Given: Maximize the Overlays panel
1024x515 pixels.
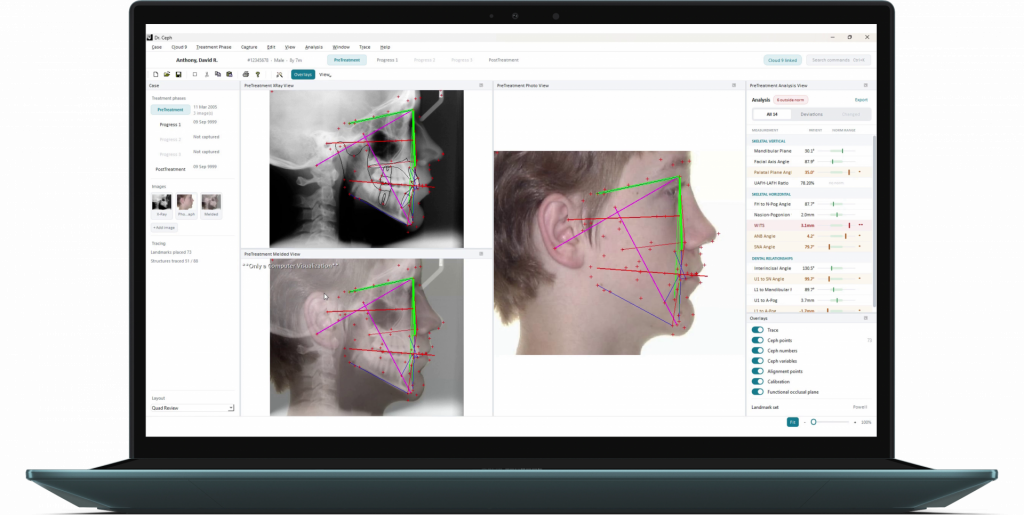Looking at the screenshot, I should pyautogui.click(x=866, y=319).
